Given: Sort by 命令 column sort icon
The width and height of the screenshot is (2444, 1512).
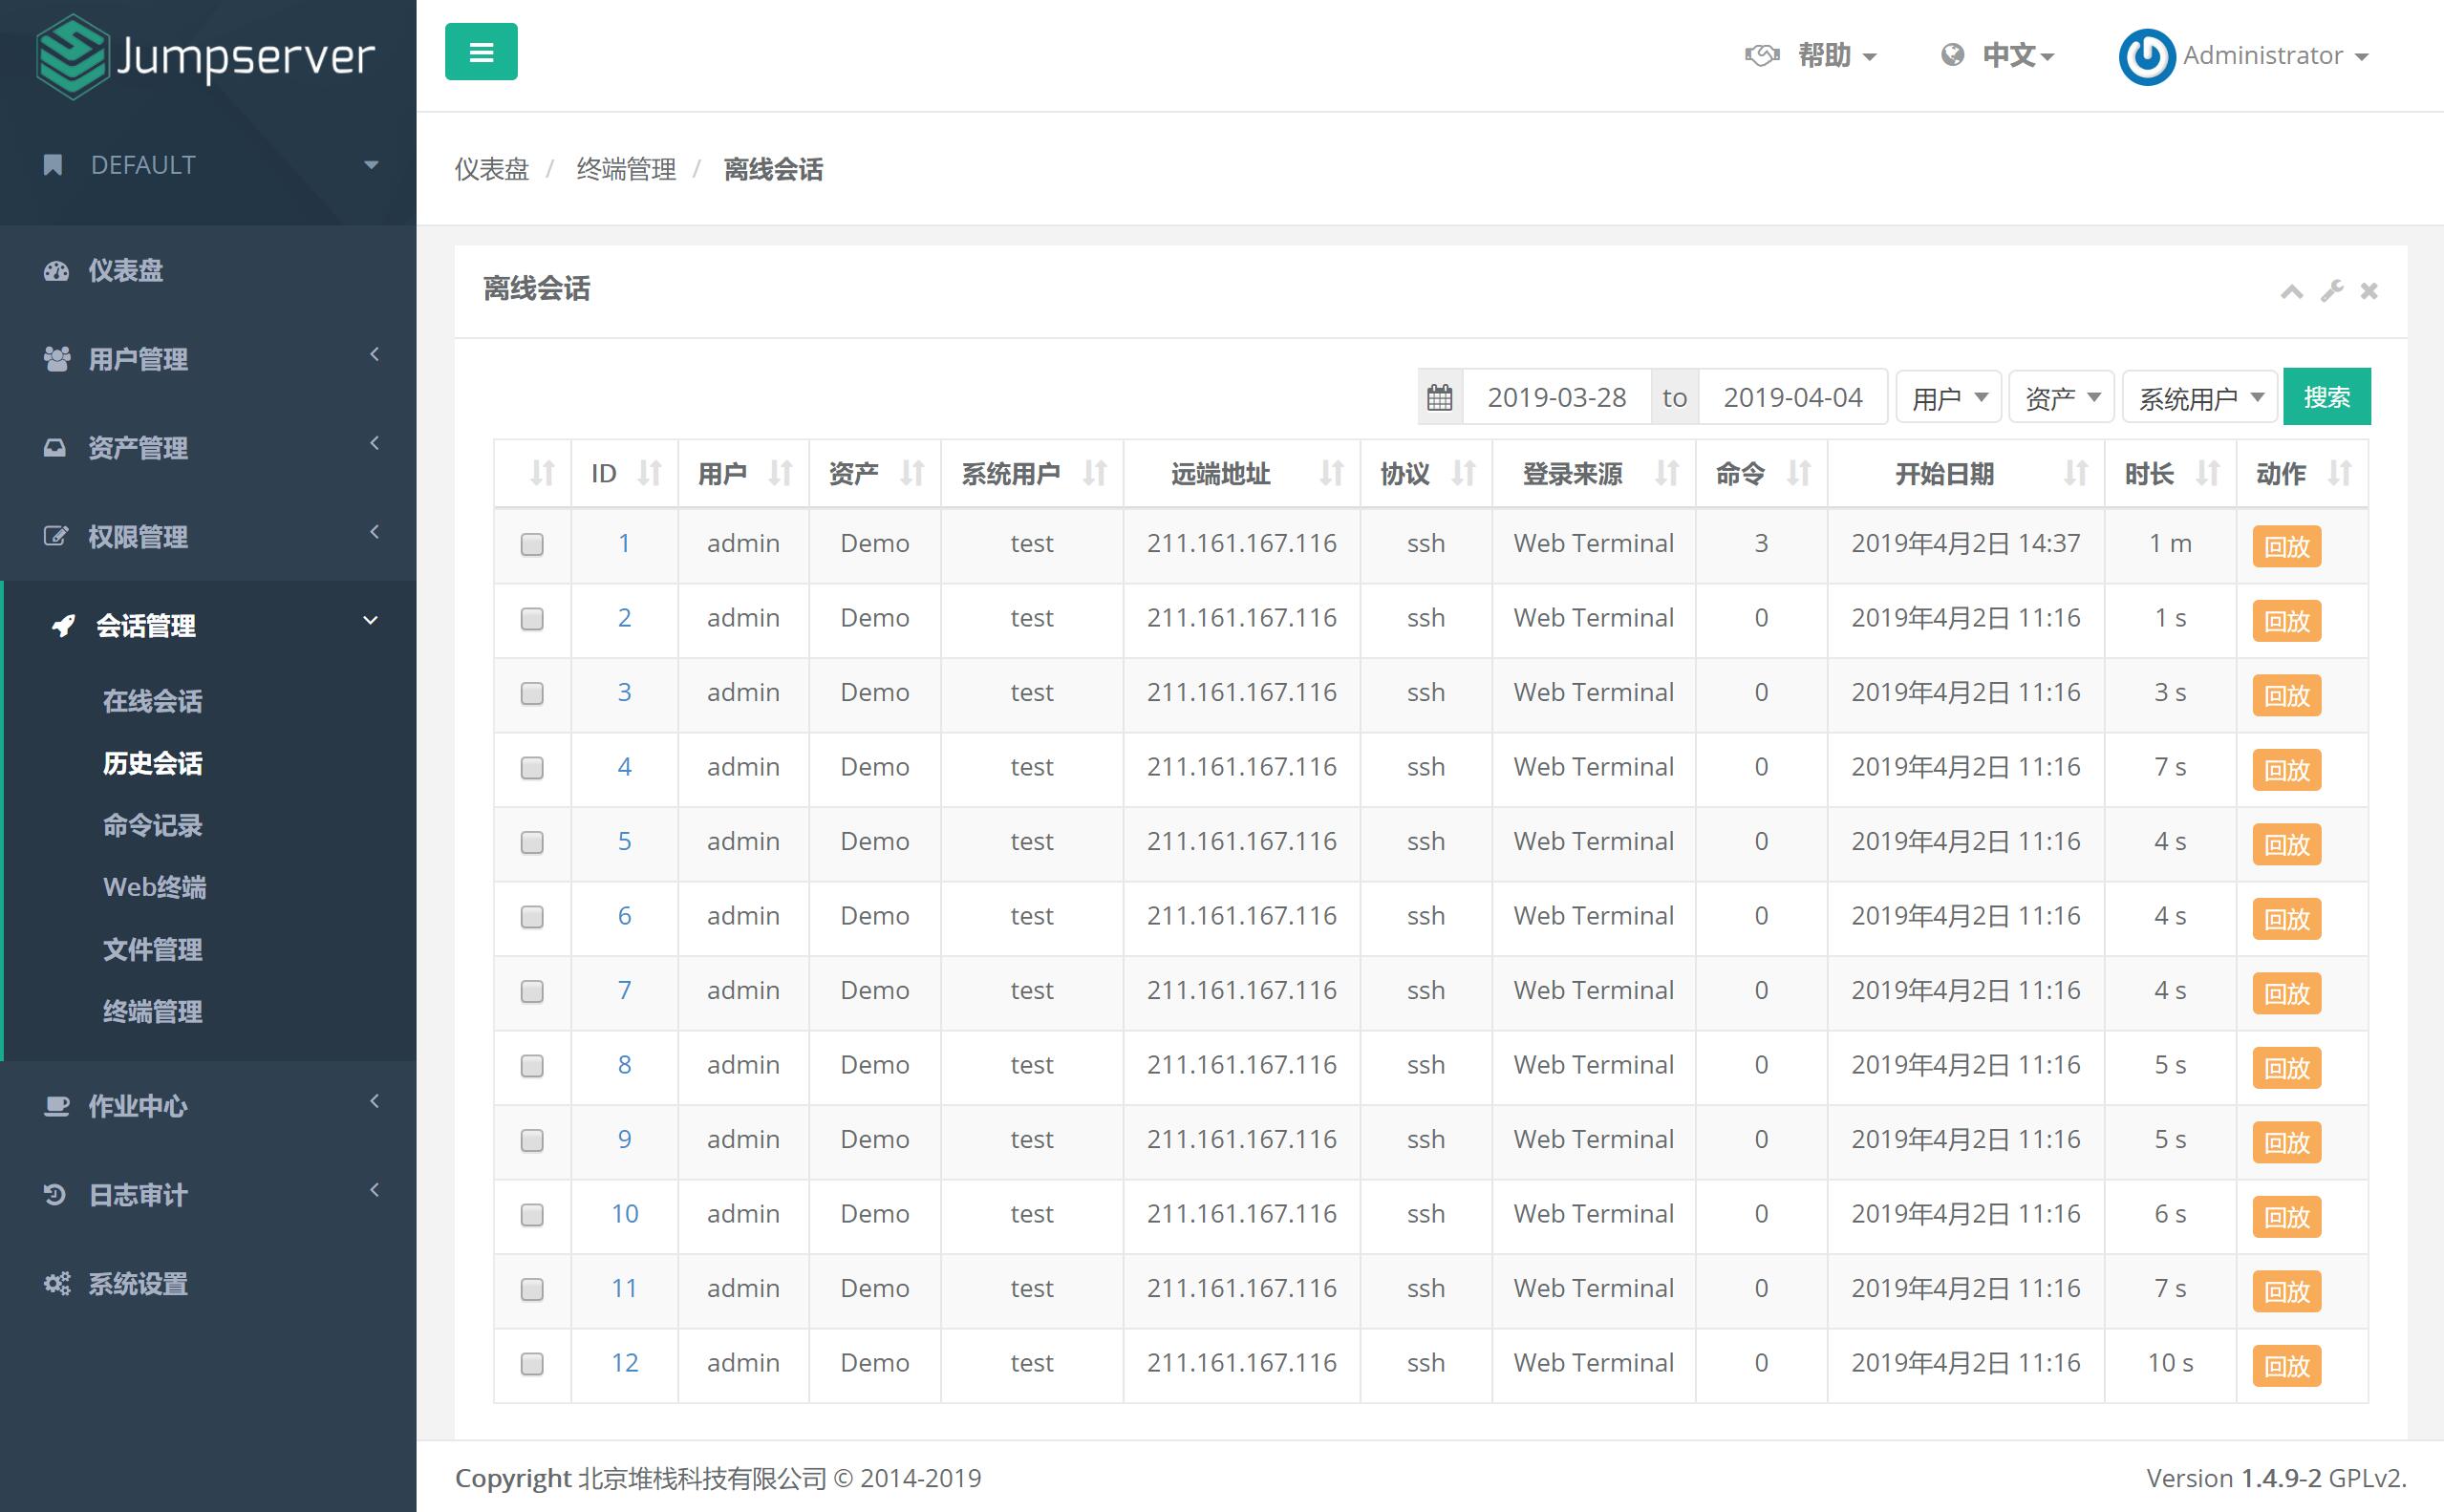Looking at the screenshot, I should pos(1799,473).
